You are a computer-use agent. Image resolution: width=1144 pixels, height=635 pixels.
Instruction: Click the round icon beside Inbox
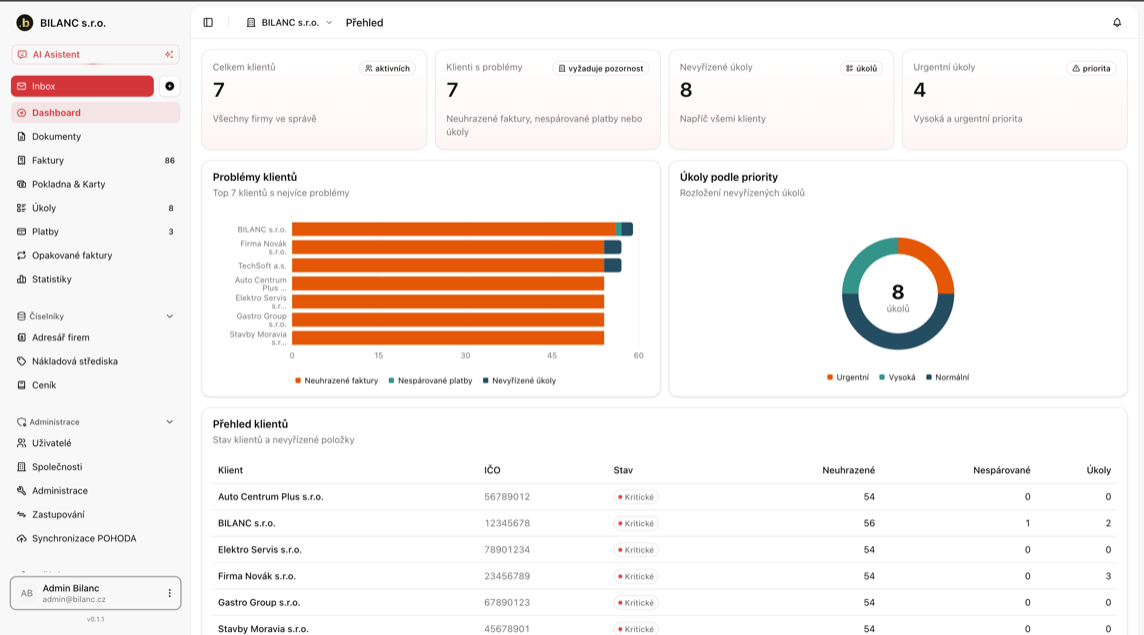[169, 86]
